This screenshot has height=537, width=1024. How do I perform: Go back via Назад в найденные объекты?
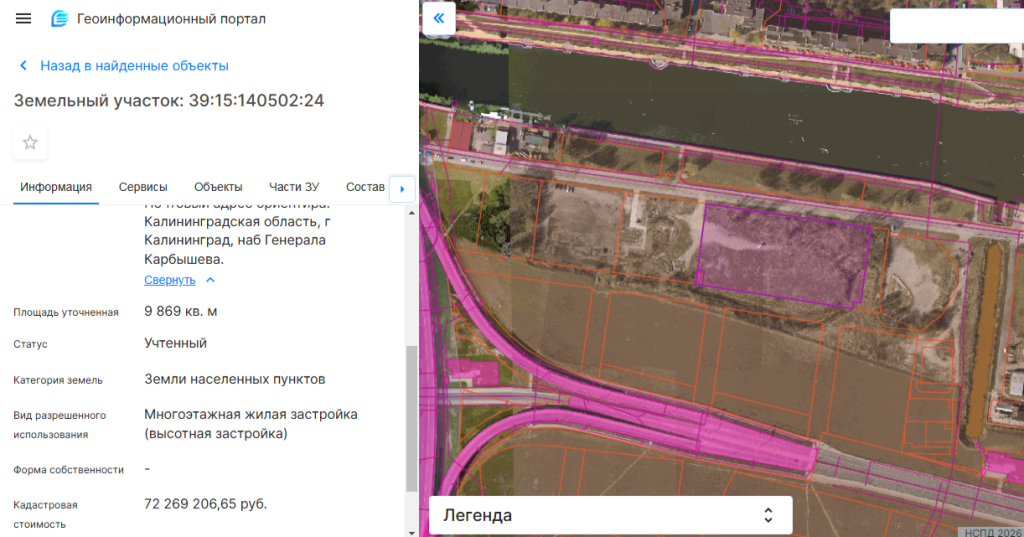(x=134, y=66)
